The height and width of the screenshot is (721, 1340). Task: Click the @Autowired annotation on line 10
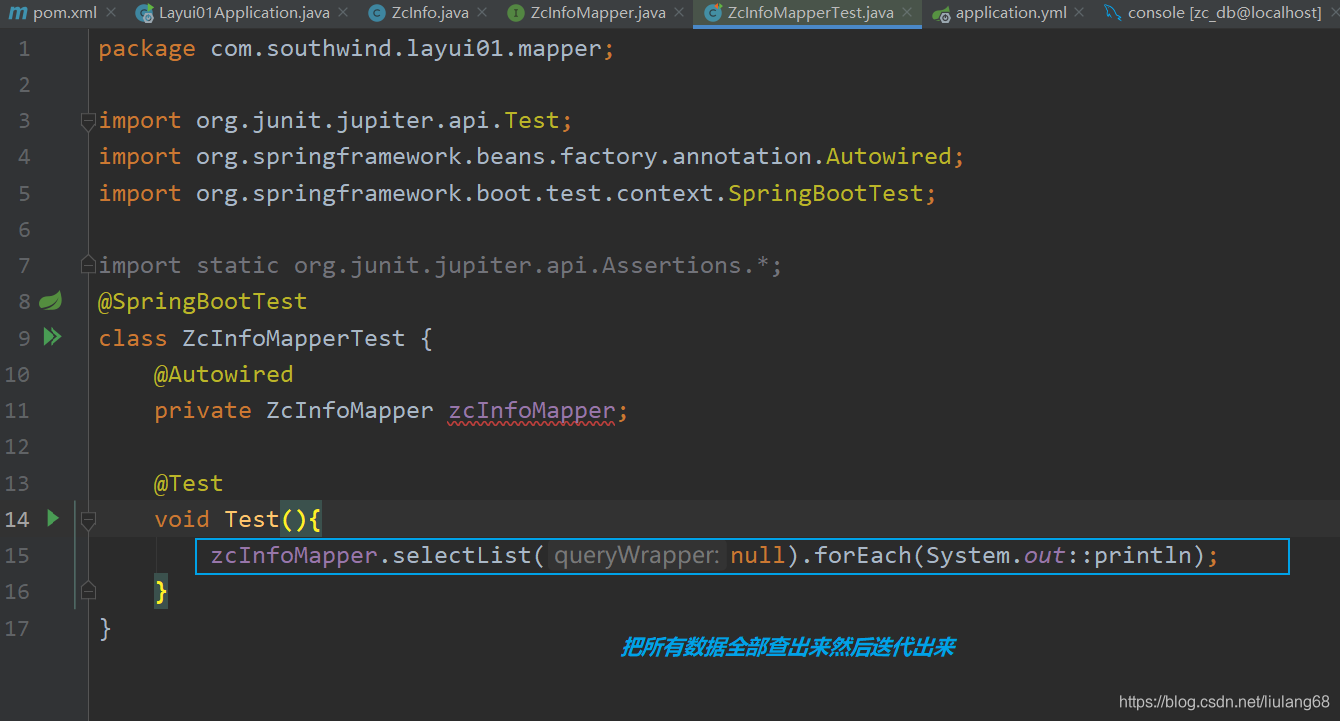click(224, 374)
